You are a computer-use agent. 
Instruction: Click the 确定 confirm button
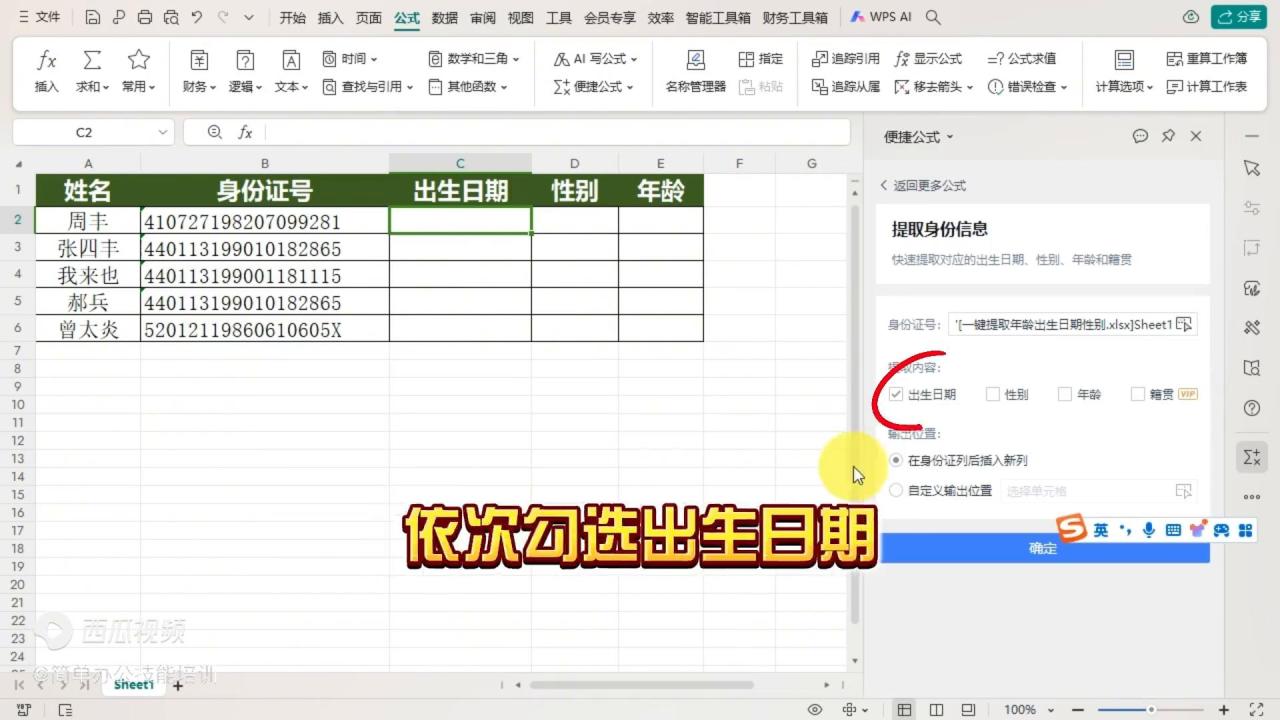(1043, 548)
